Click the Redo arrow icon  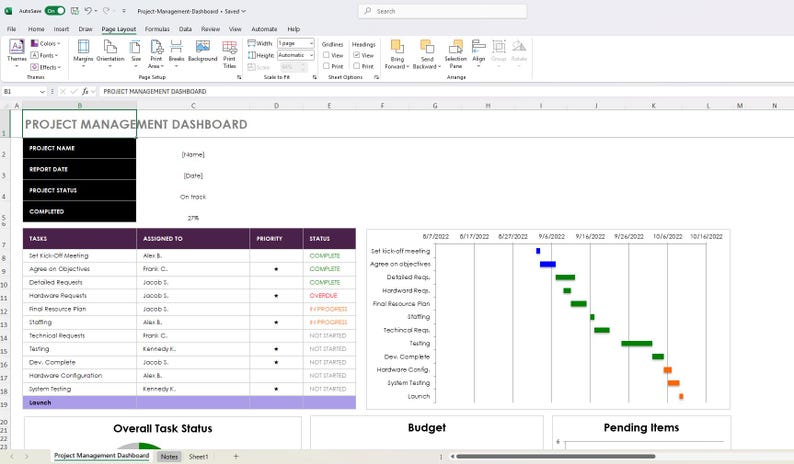coord(106,11)
